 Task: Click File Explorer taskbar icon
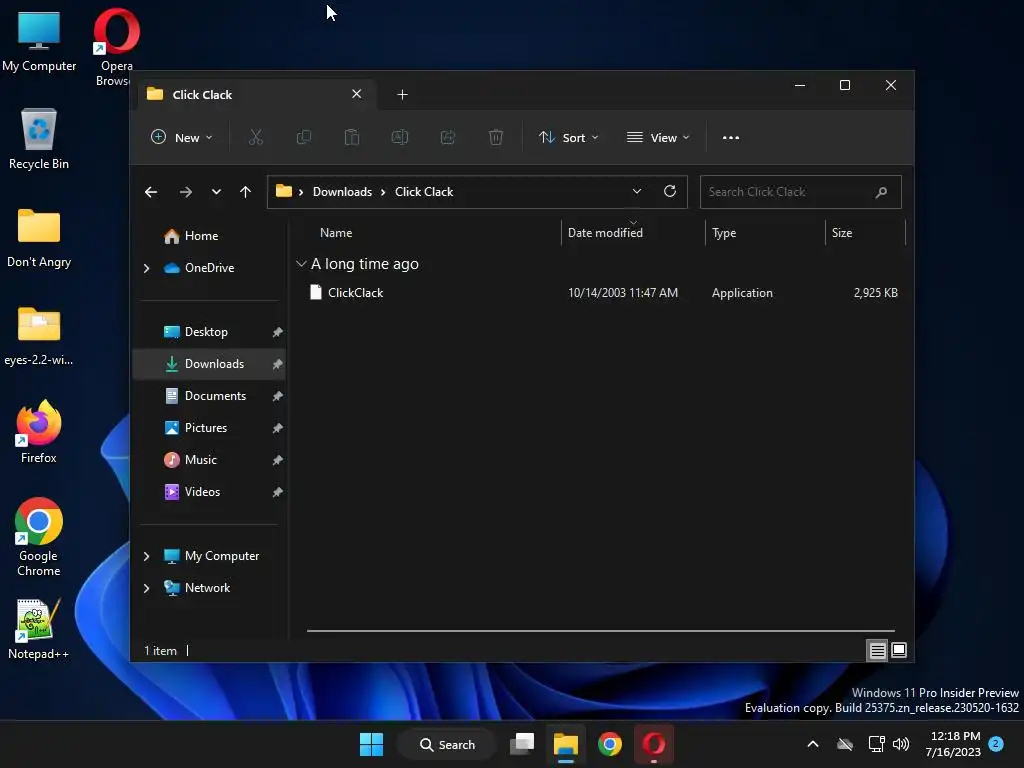click(x=566, y=744)
